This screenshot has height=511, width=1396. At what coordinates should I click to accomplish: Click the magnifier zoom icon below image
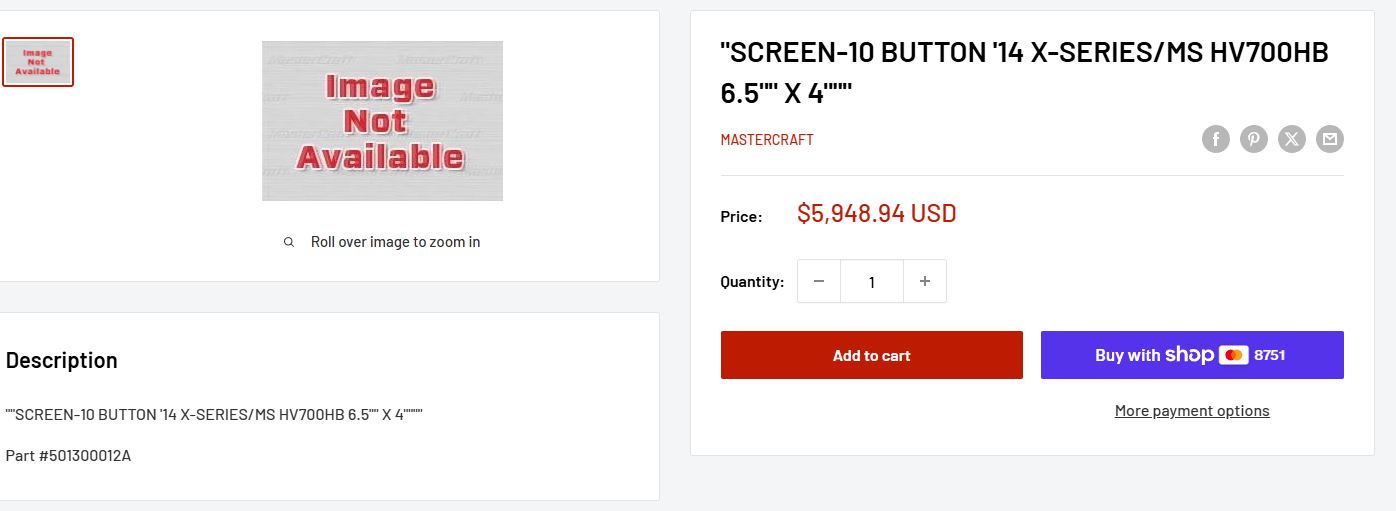click(x=289, y=242)
